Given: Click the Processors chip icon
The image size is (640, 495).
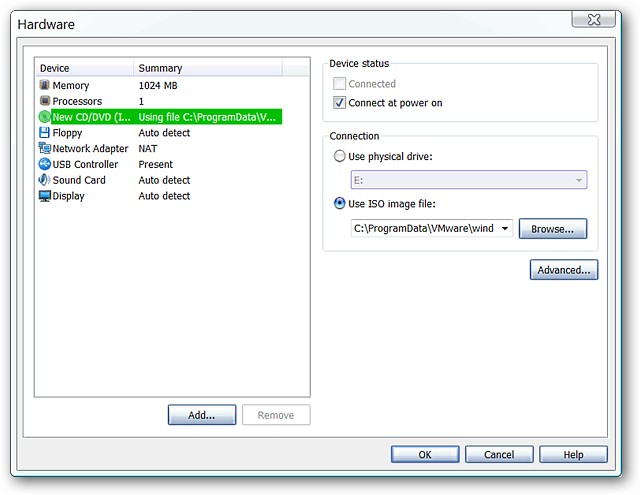Looking at the screenshot, I should (x=44, y=100).
